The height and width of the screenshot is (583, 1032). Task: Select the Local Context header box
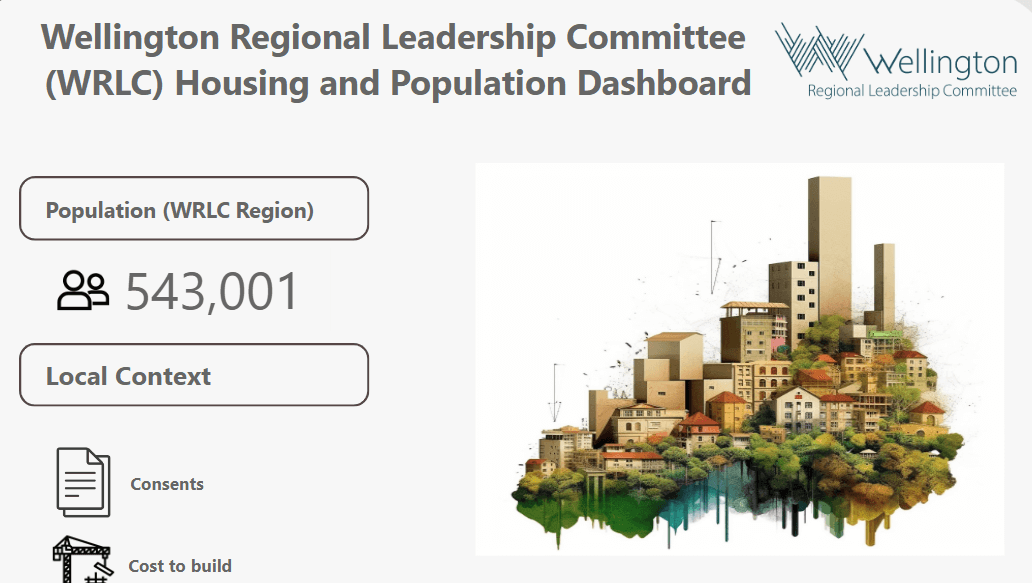tap(194, 375)
